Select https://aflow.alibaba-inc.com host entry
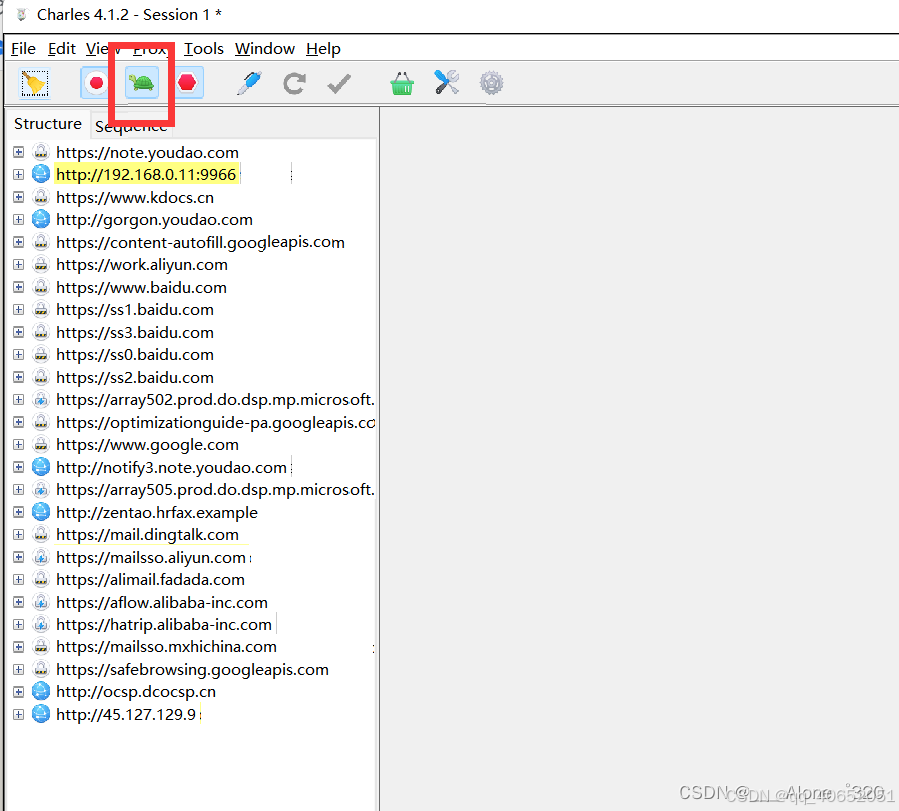The image size is (899, 811). (162, 602)
